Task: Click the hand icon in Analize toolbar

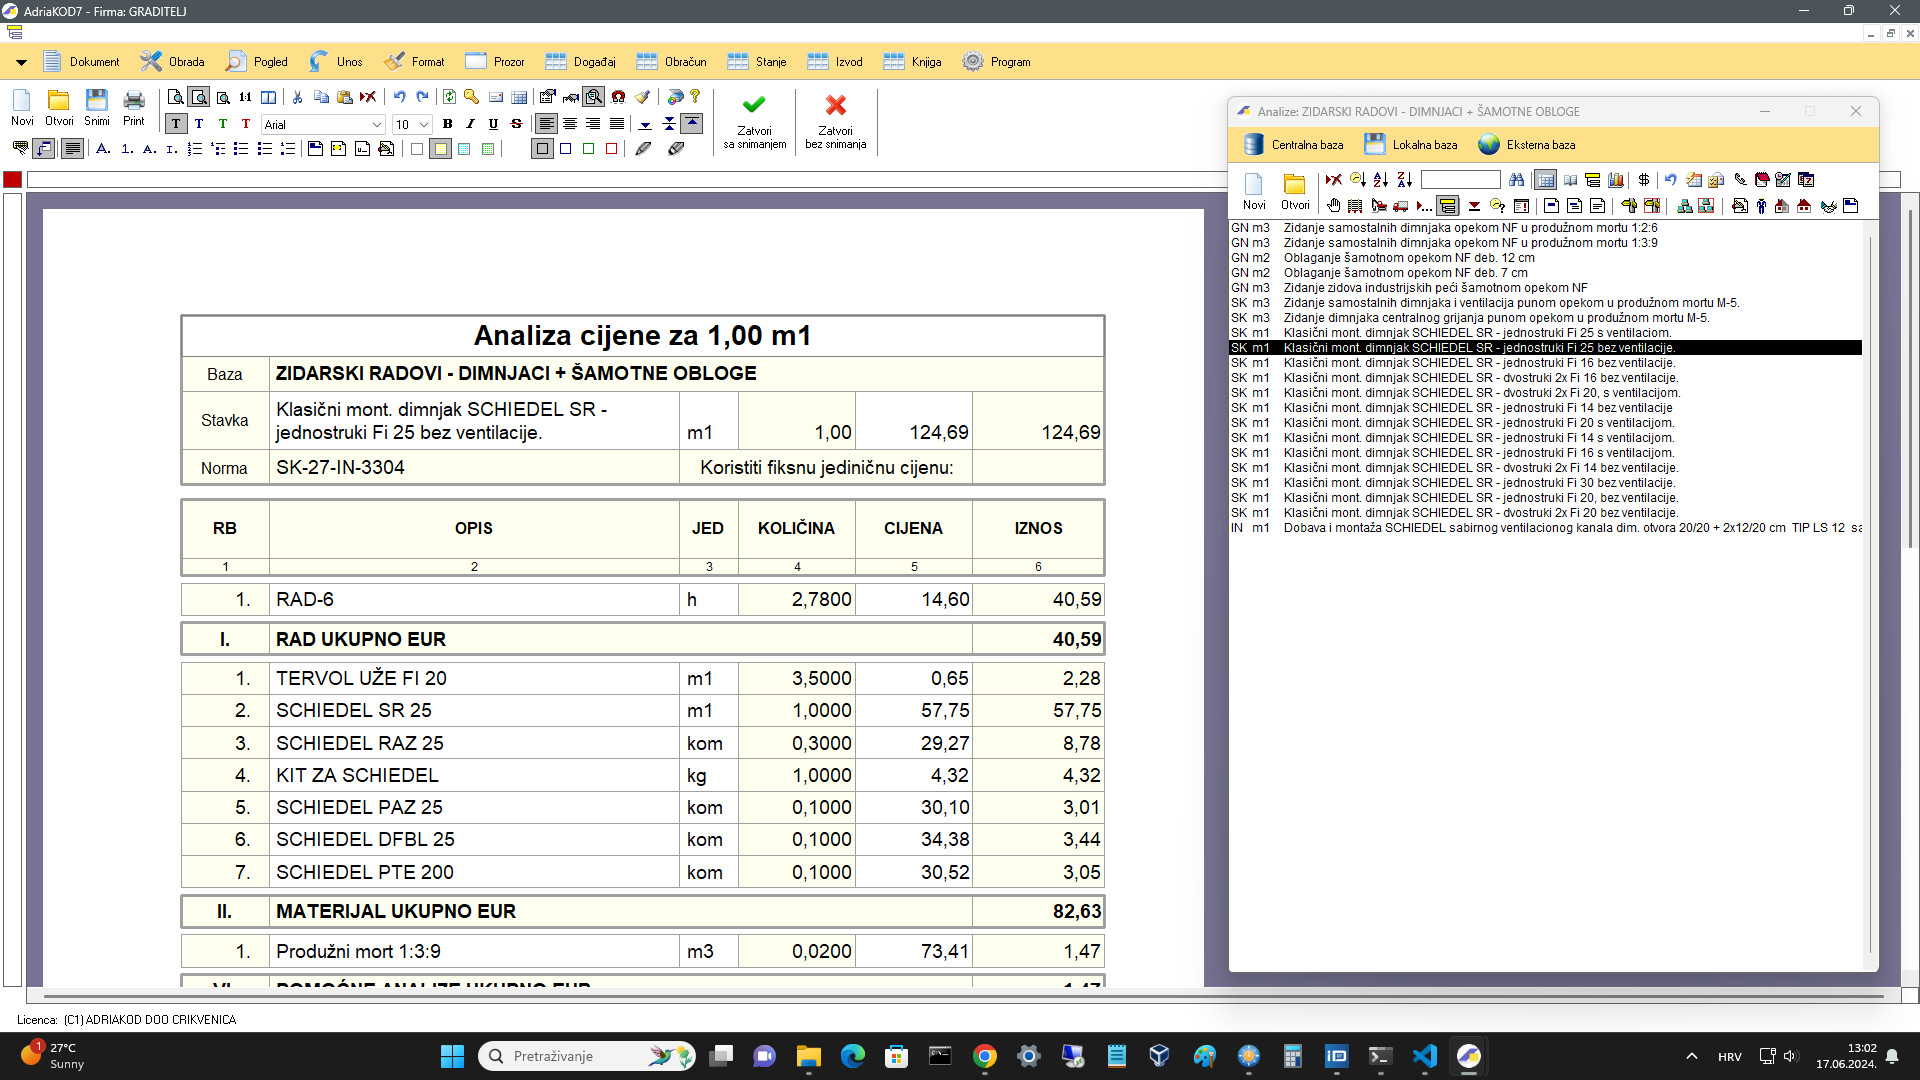Action: pos(1334,206)
